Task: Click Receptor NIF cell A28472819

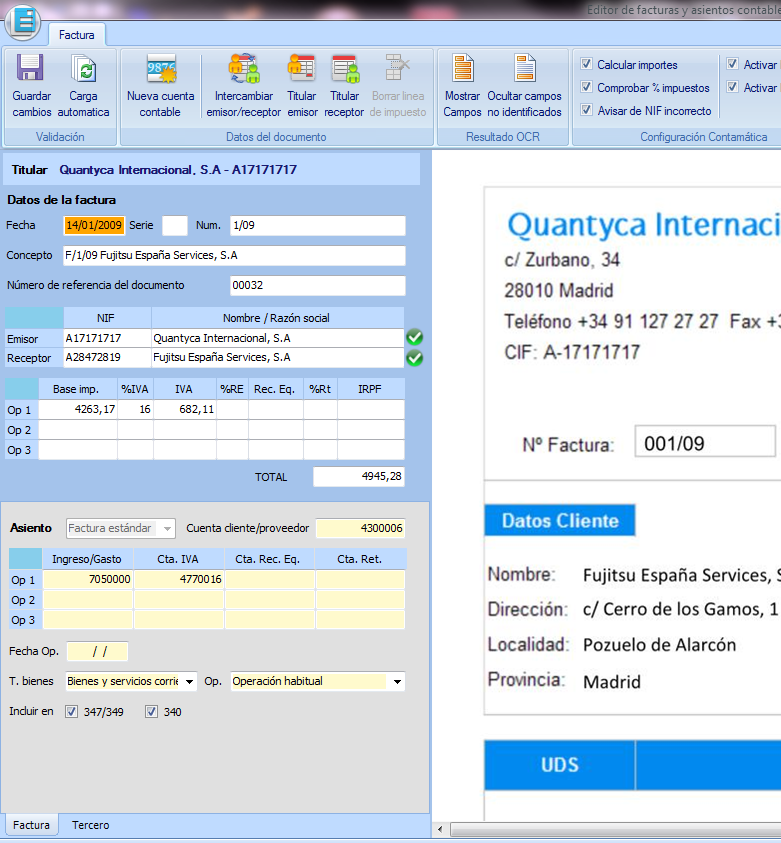Action: point(108,358)
